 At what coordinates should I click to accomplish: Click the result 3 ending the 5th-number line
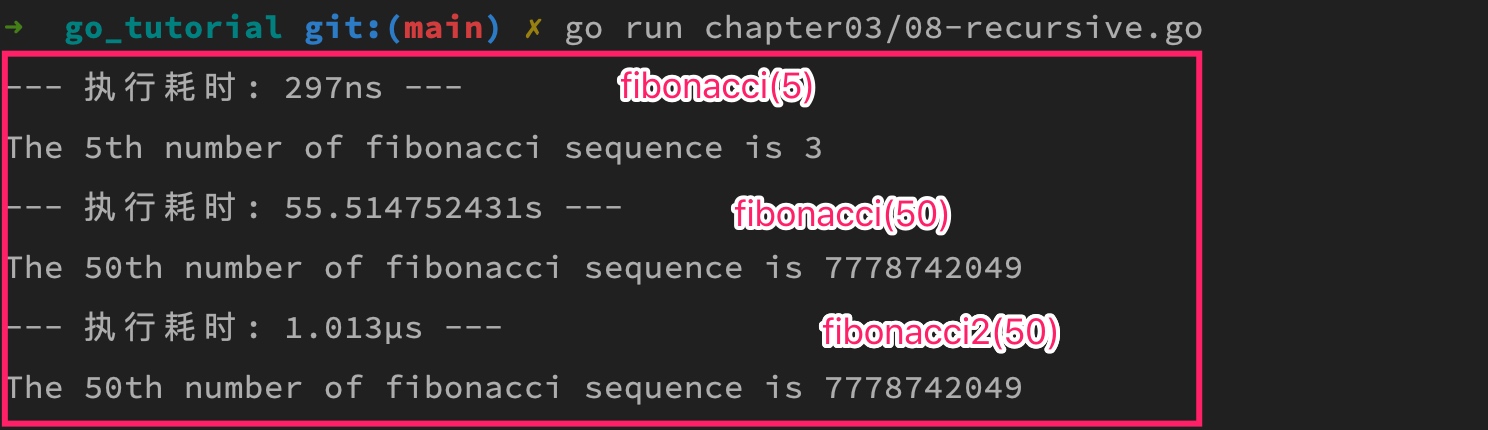click(x=813, y=148)
